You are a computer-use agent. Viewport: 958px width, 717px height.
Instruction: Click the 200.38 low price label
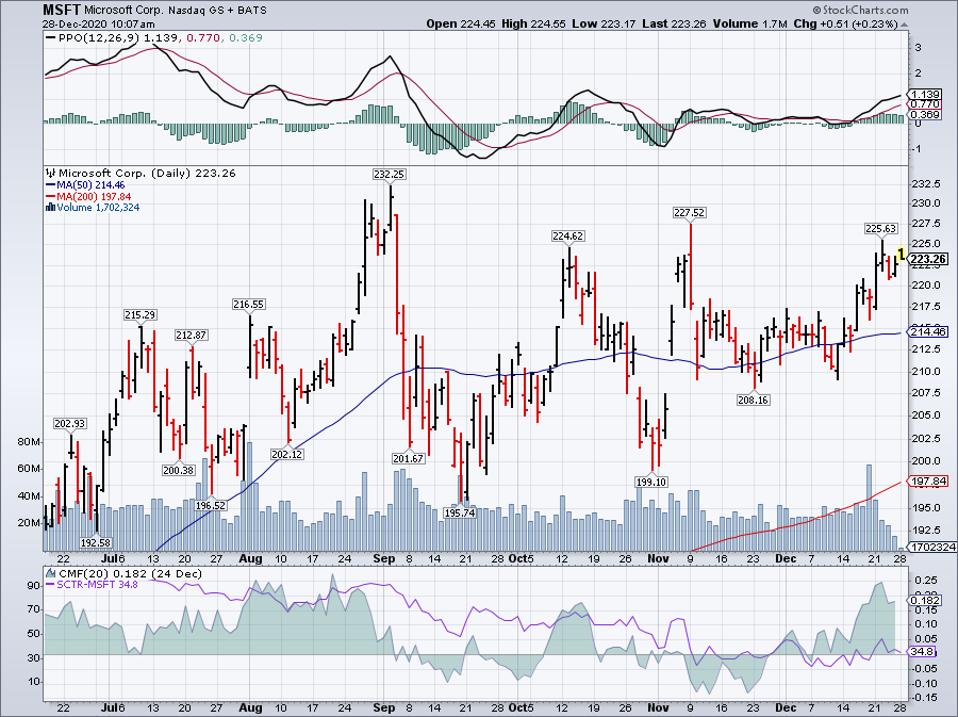178,470
